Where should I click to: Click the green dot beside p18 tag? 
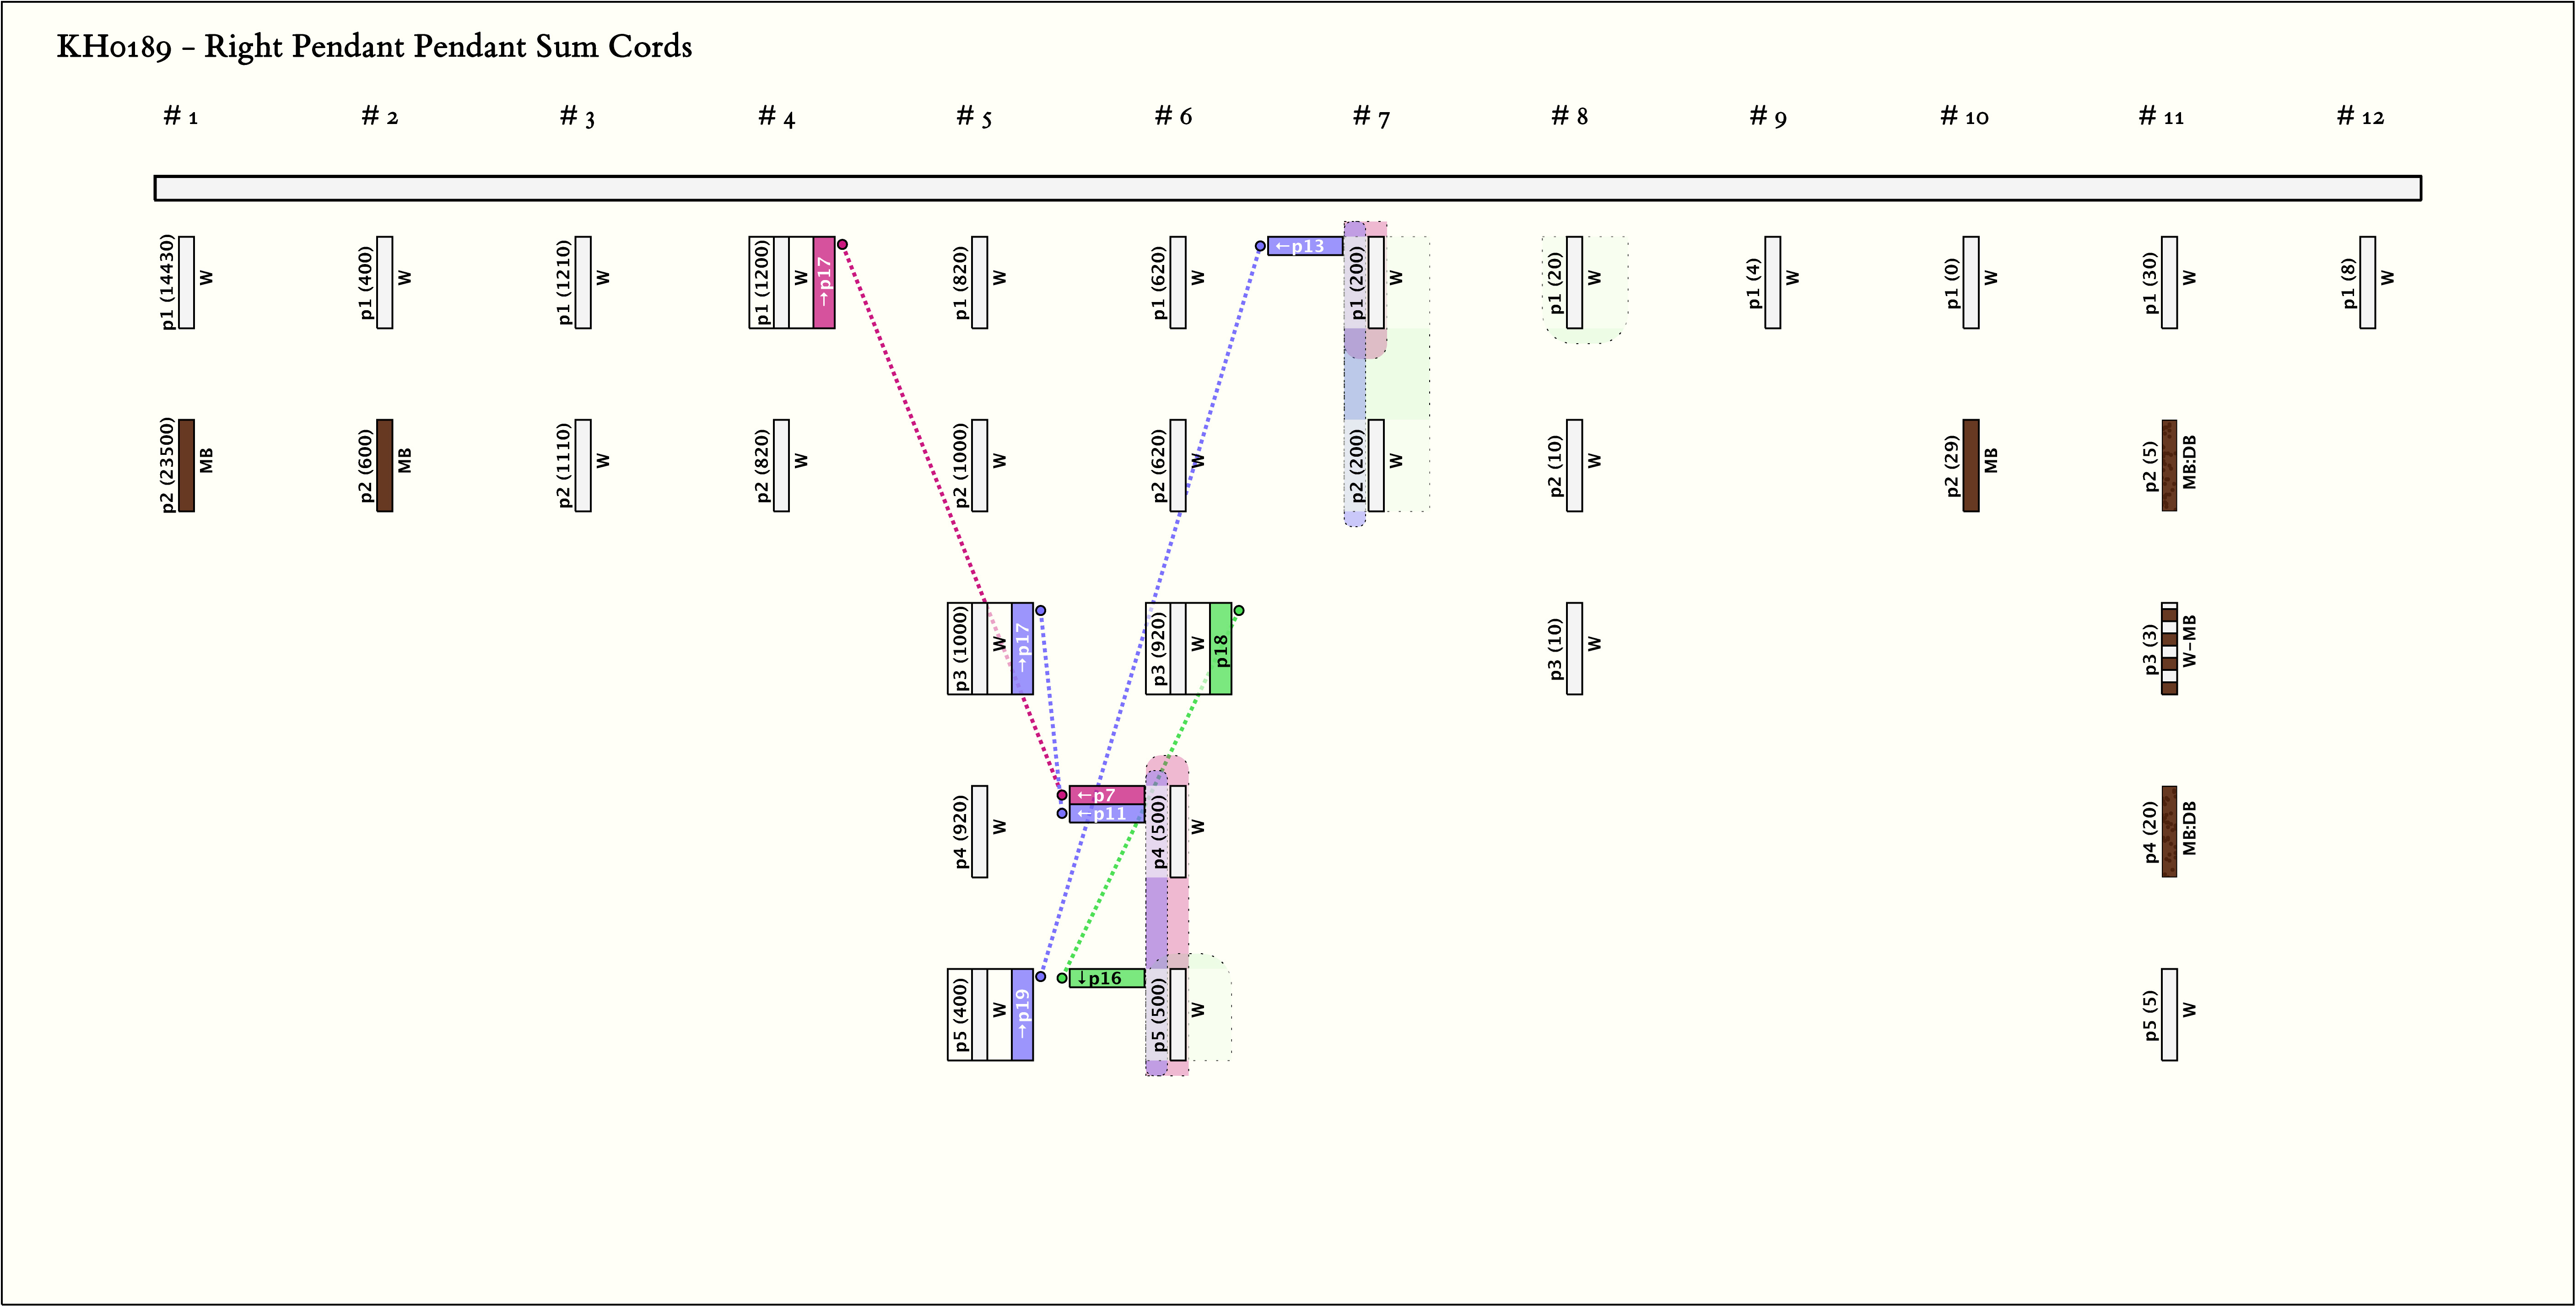point(1239,610)
